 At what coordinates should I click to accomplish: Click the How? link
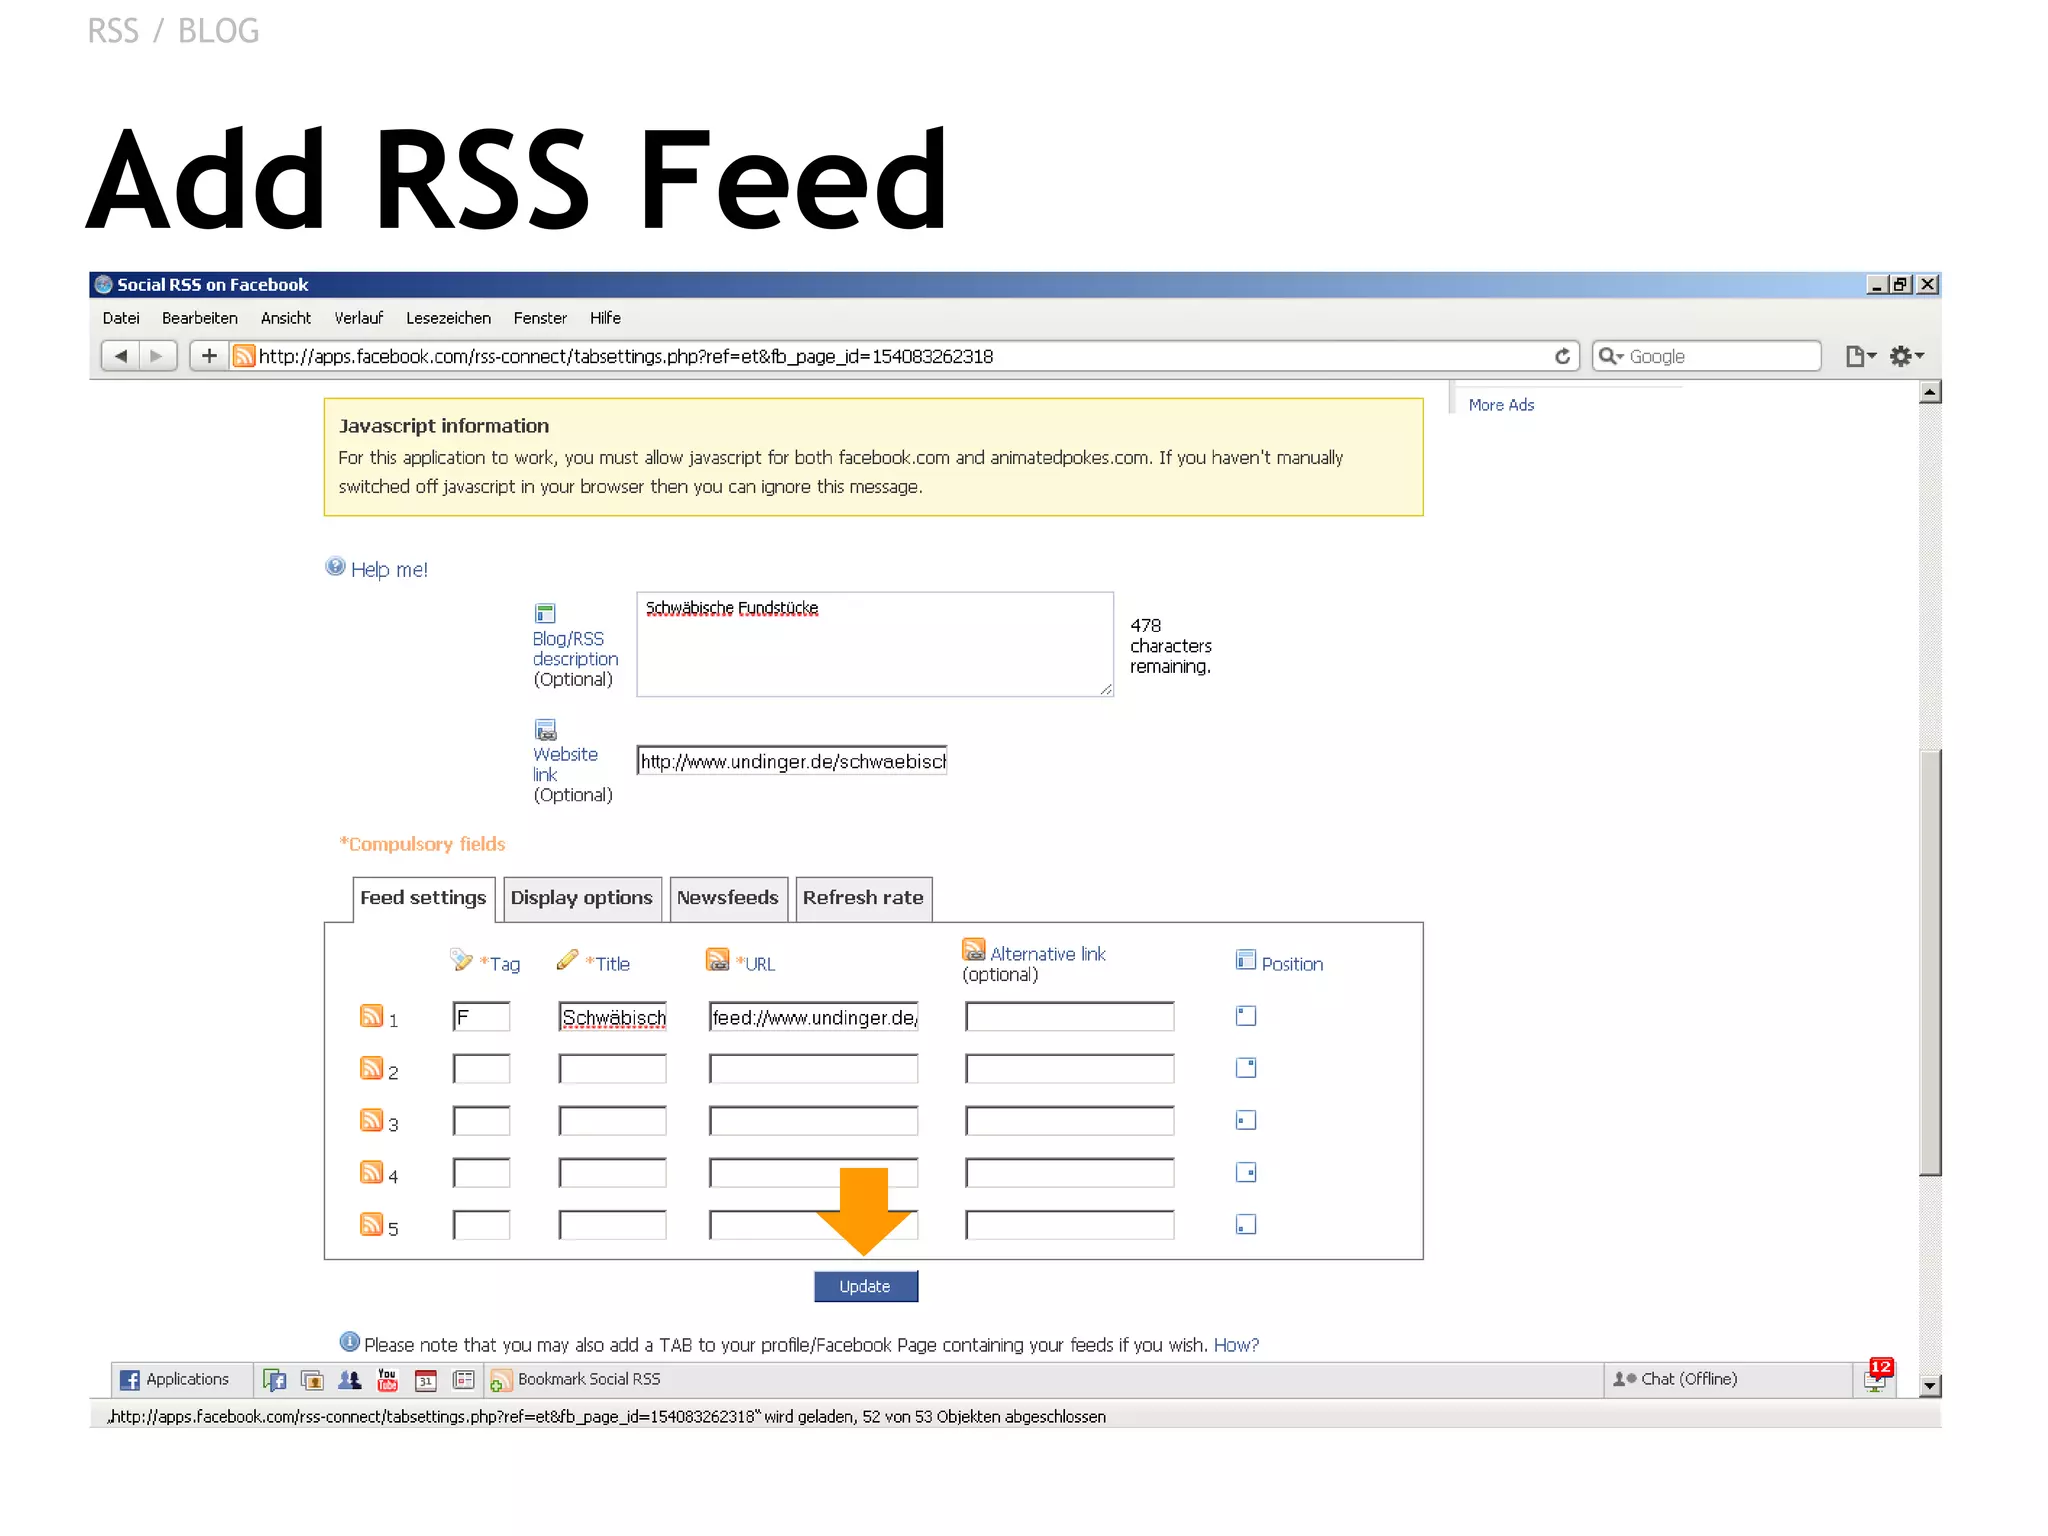pos(1236,1345)
